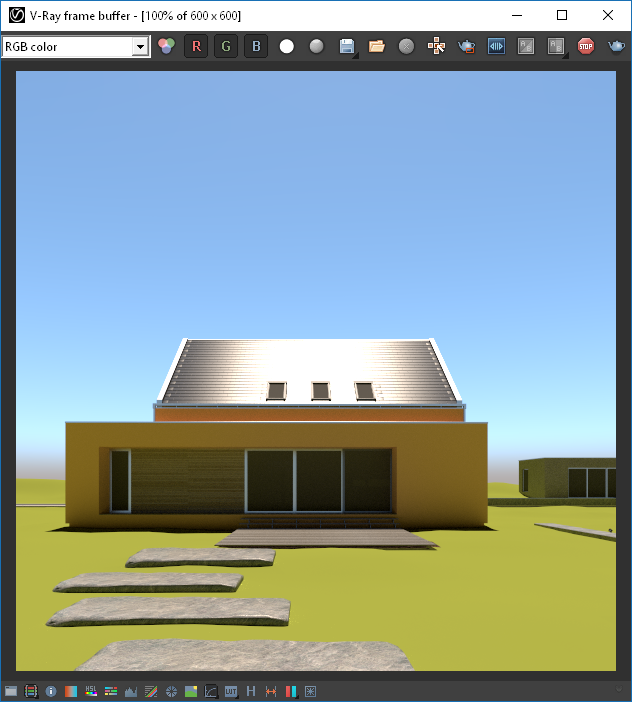This screenshot has height=702, width=632.
Task: Toggle HSL color correction
Action: (x=91, y=691)
